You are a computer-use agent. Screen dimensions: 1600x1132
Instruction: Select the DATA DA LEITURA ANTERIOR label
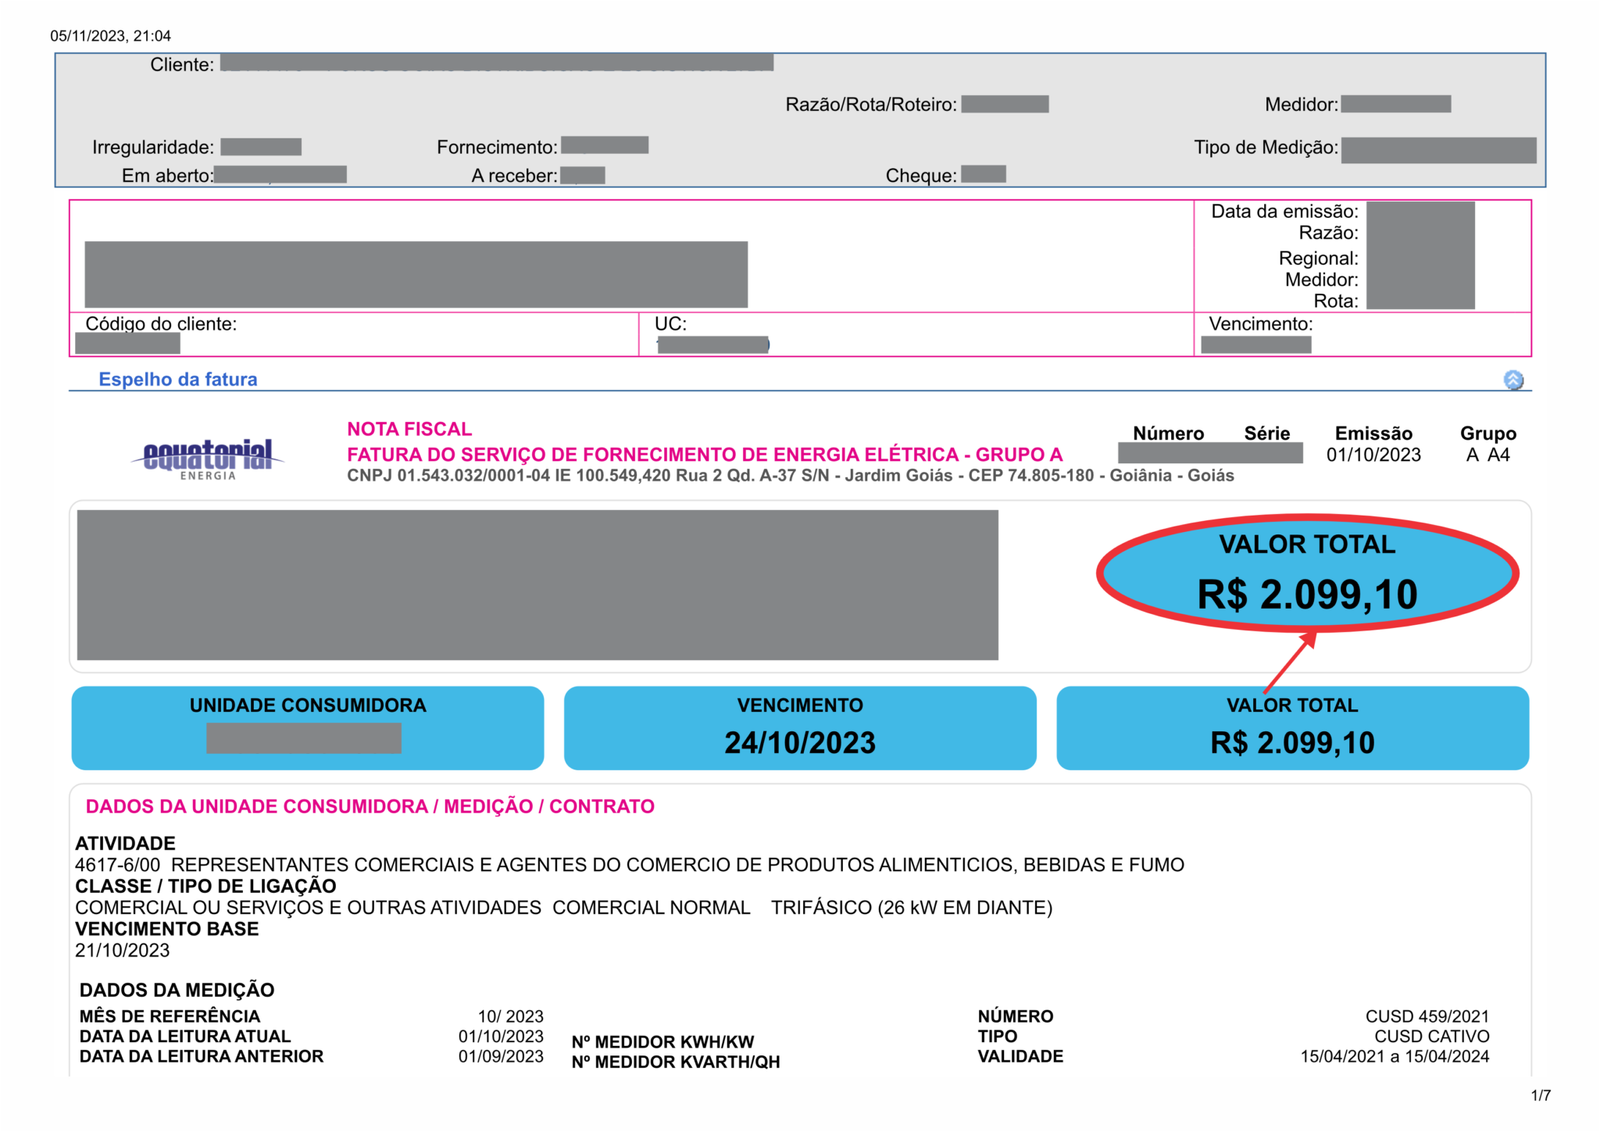tap(201, 1057)
